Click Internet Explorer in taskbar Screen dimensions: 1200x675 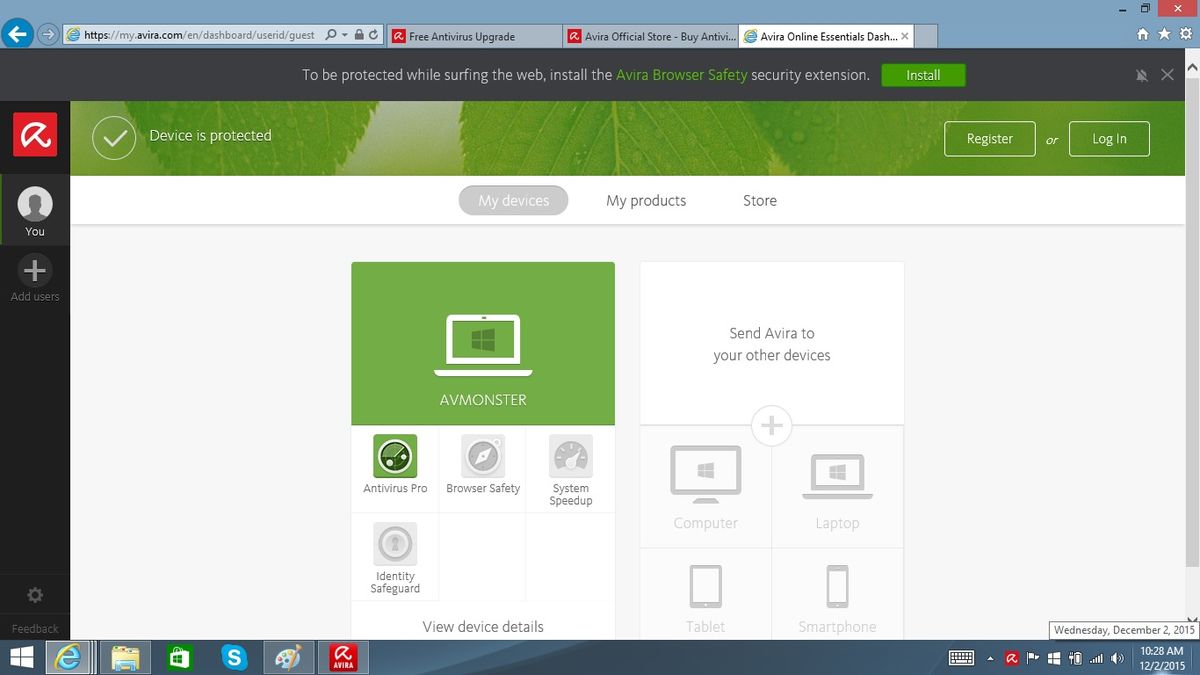click(69, 657)
